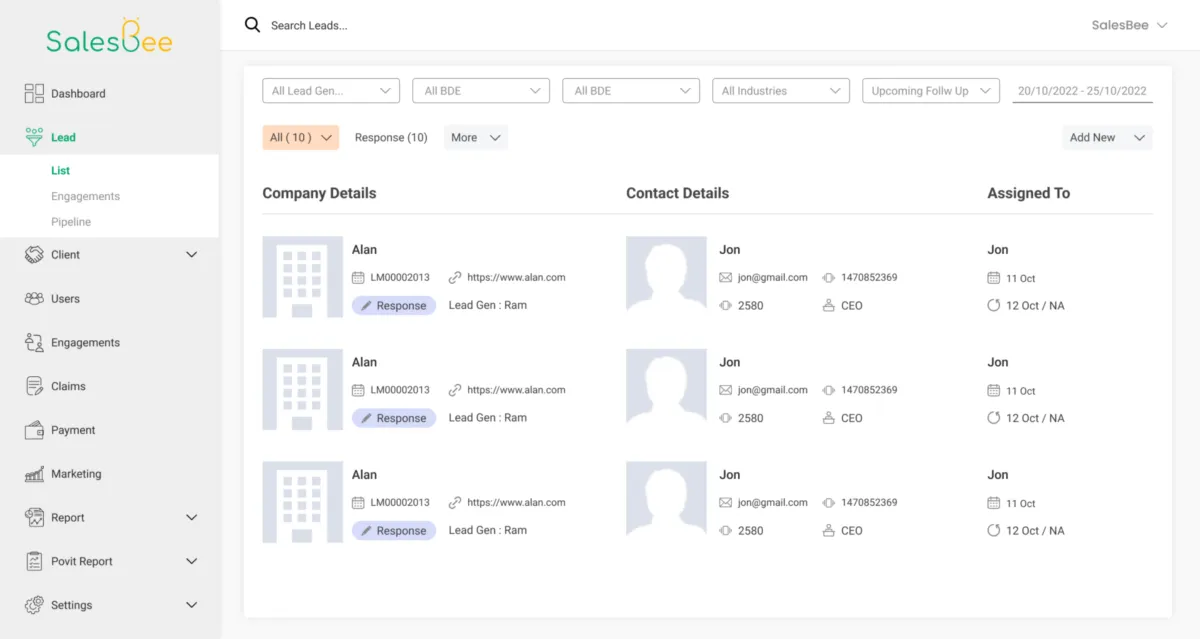Image resolution: width=1200 pixels, height=639 pixels.
Task: Open the All Industries dropdown
Action: pyautogui.click(x=781, y=91)
